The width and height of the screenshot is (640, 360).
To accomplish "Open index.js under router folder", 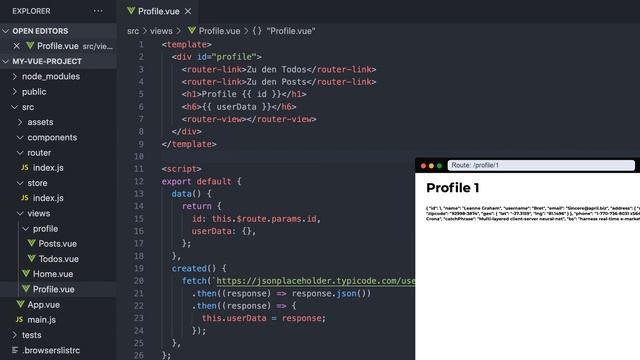I will pyautogui.click(x=48, y=168).
